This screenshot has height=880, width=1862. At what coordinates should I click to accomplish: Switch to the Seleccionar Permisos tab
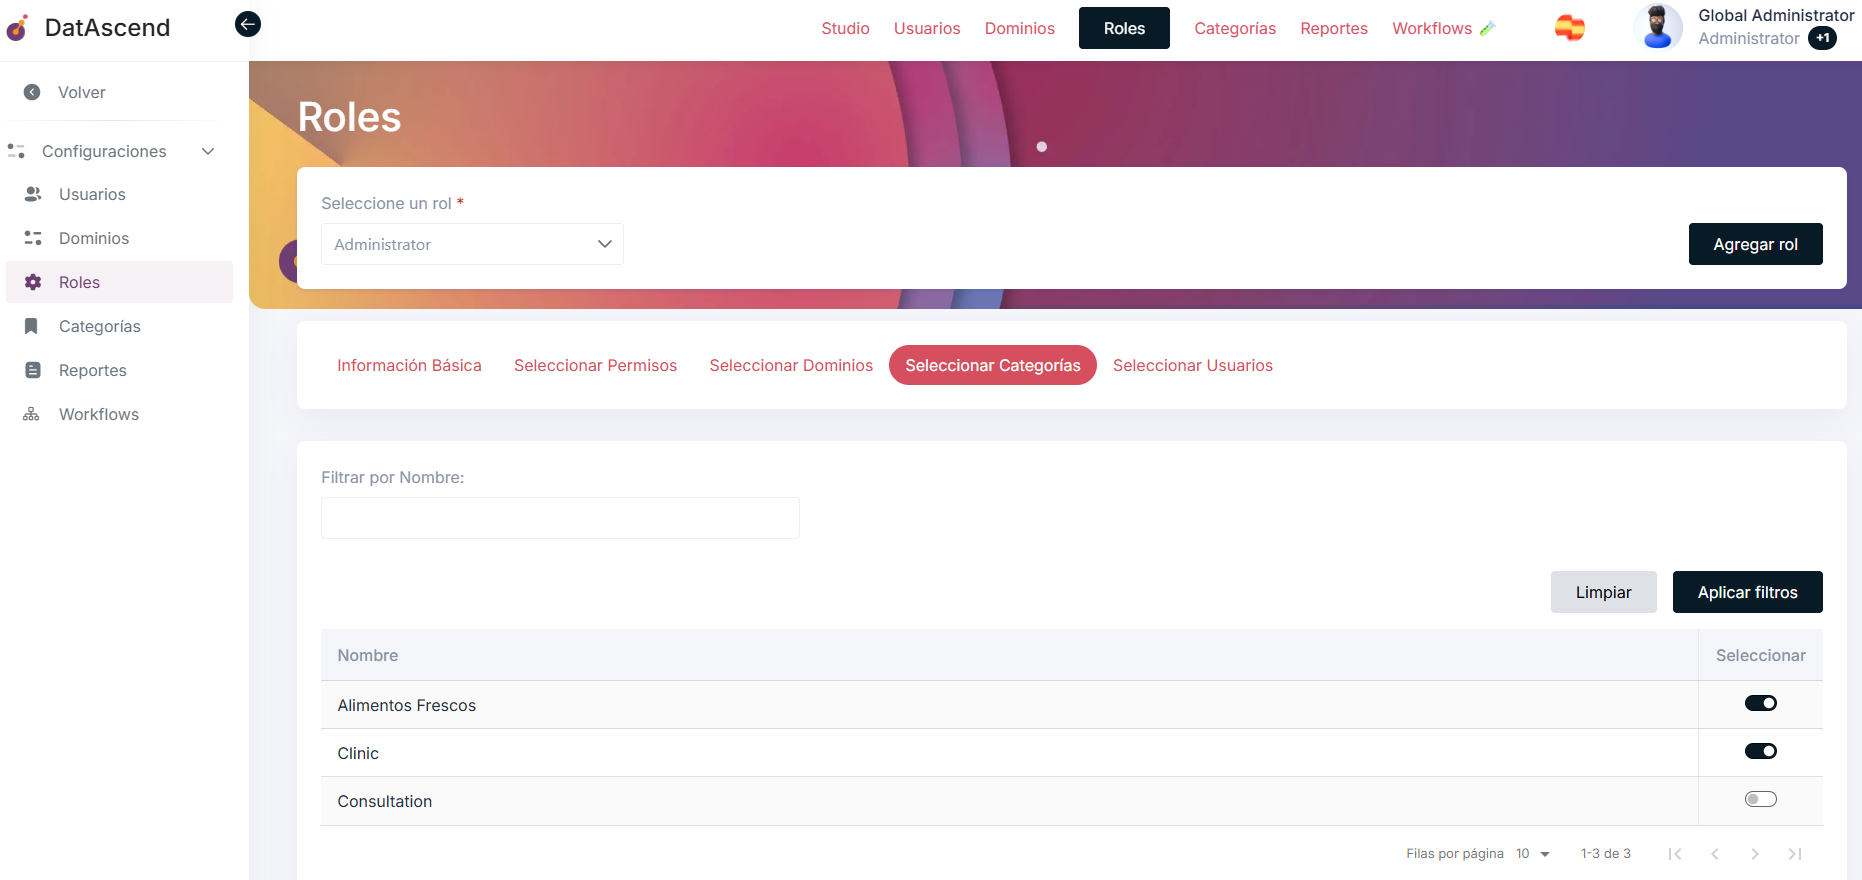pos(595,365)
